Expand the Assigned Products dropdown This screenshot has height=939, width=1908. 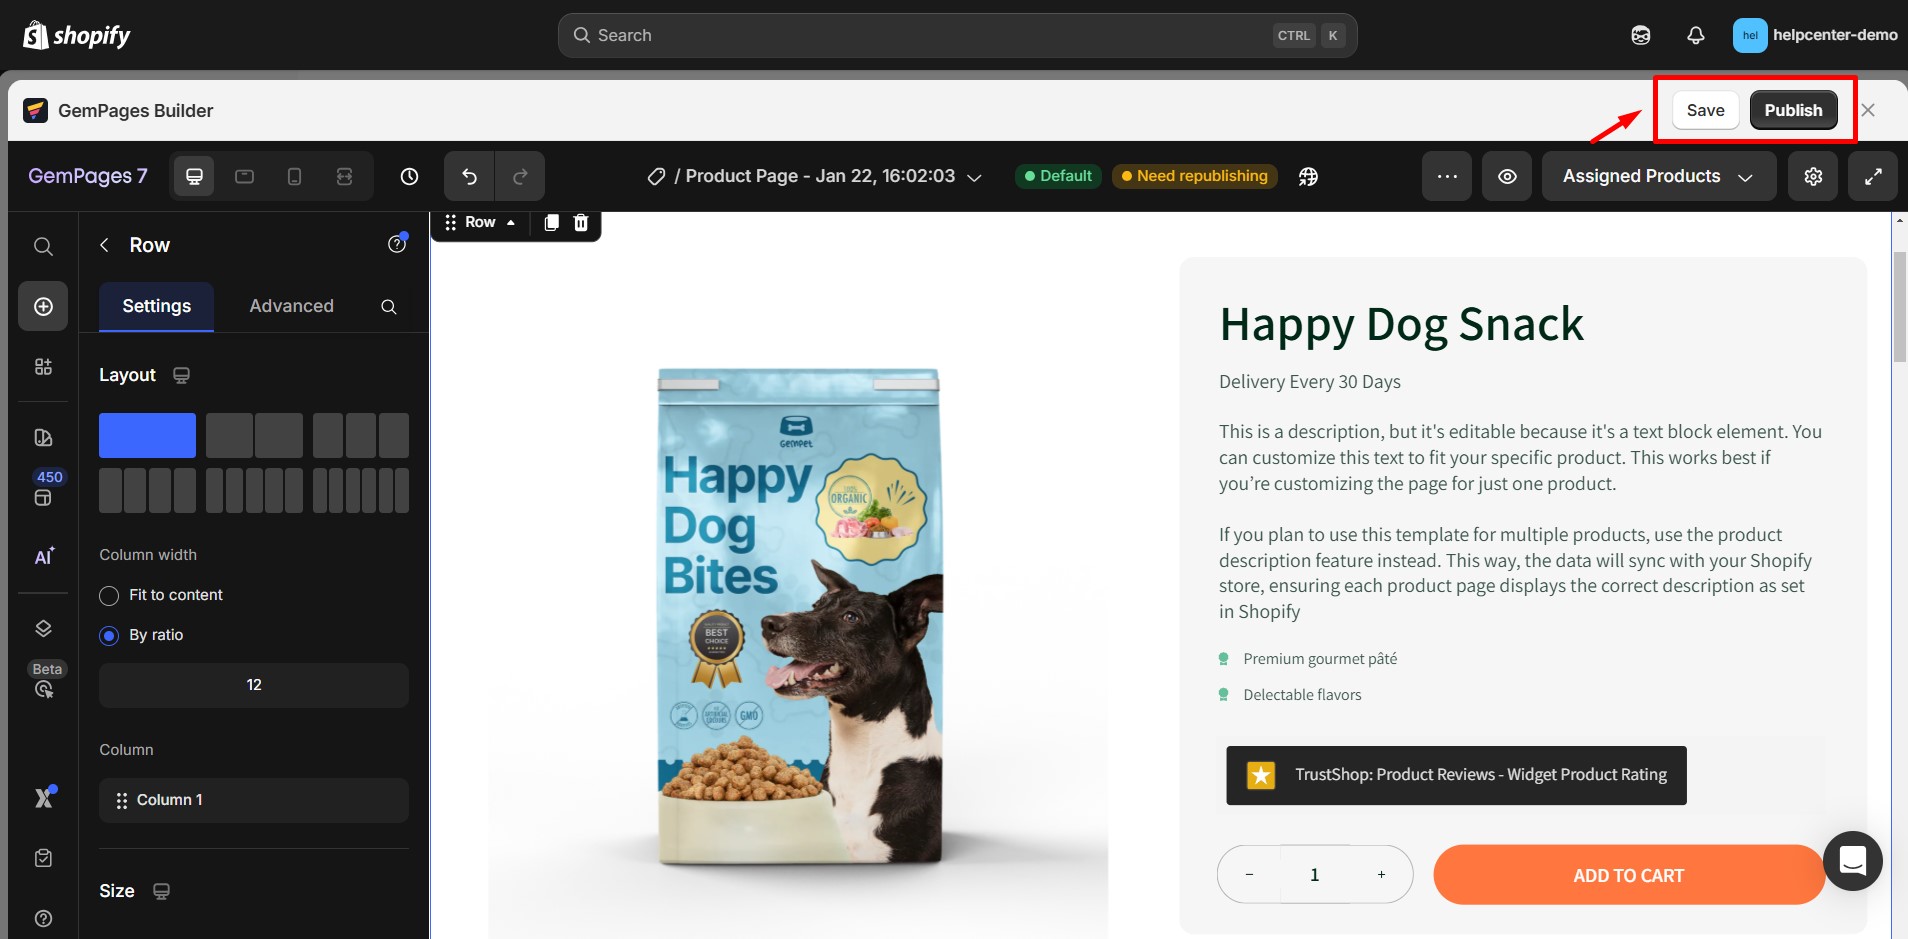1658,176
